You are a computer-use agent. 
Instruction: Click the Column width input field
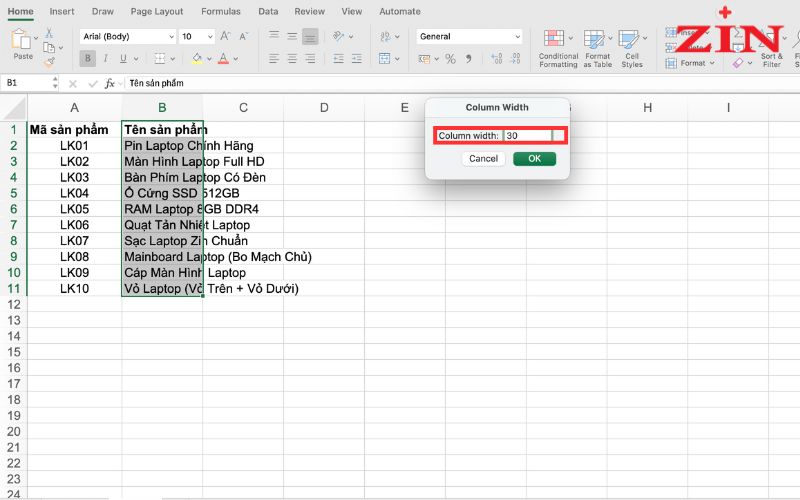click(528, 136)
